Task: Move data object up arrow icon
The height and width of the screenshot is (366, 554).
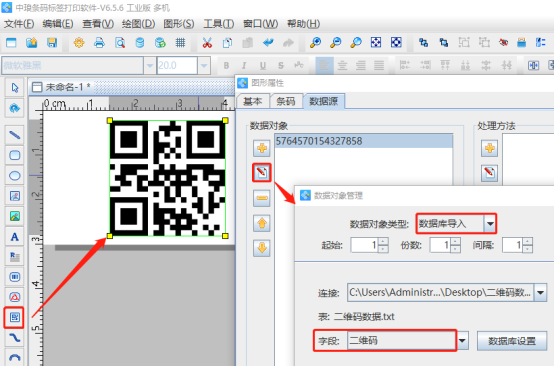Action: pyautogui.click(x=262, y=223)
